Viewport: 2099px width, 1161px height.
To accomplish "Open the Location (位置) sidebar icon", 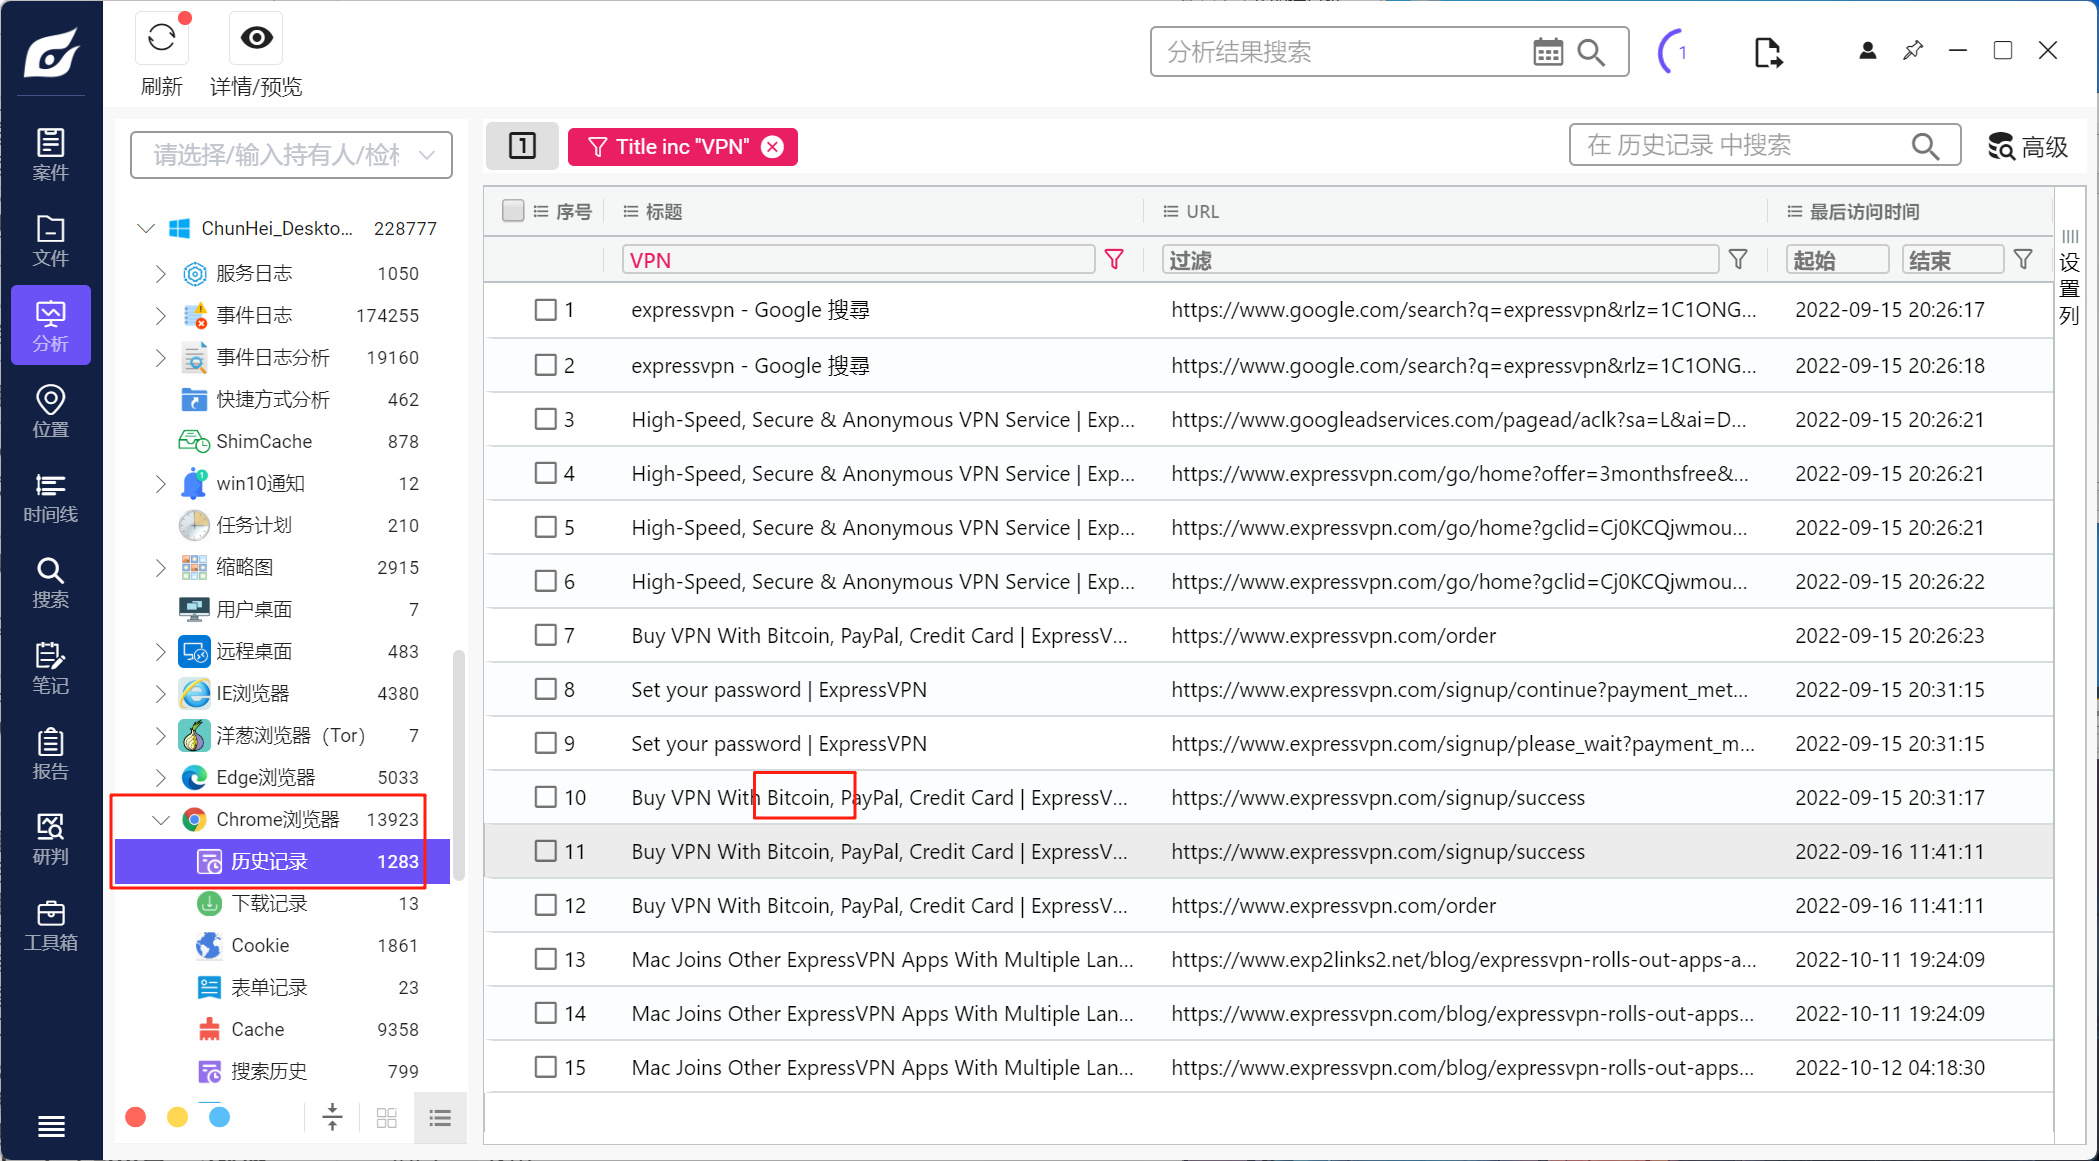I will tap(50, 411).
